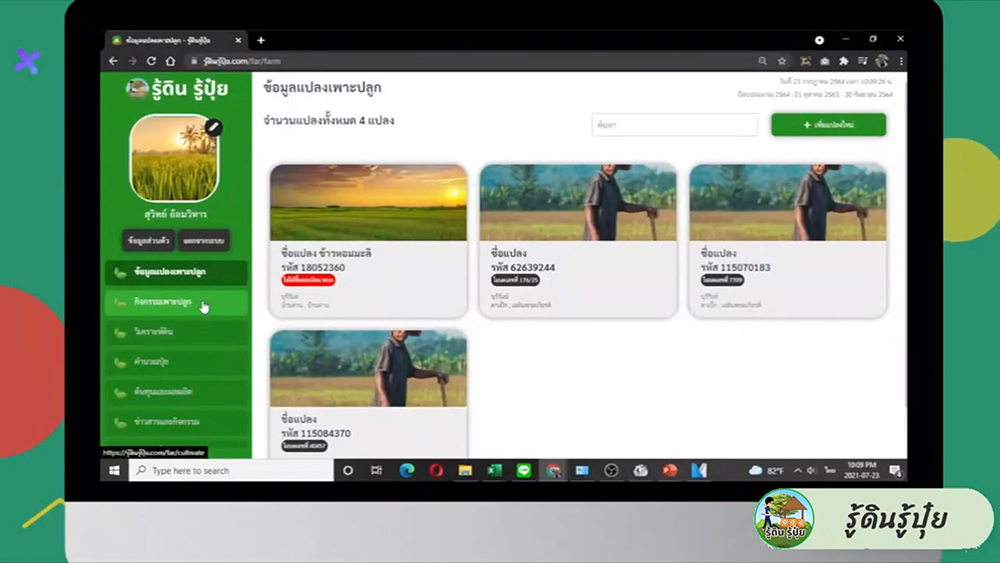Open the plot card with code 62639244
Screen dimensions: 1000x563
pyautogui.click(x=578, y=240)
